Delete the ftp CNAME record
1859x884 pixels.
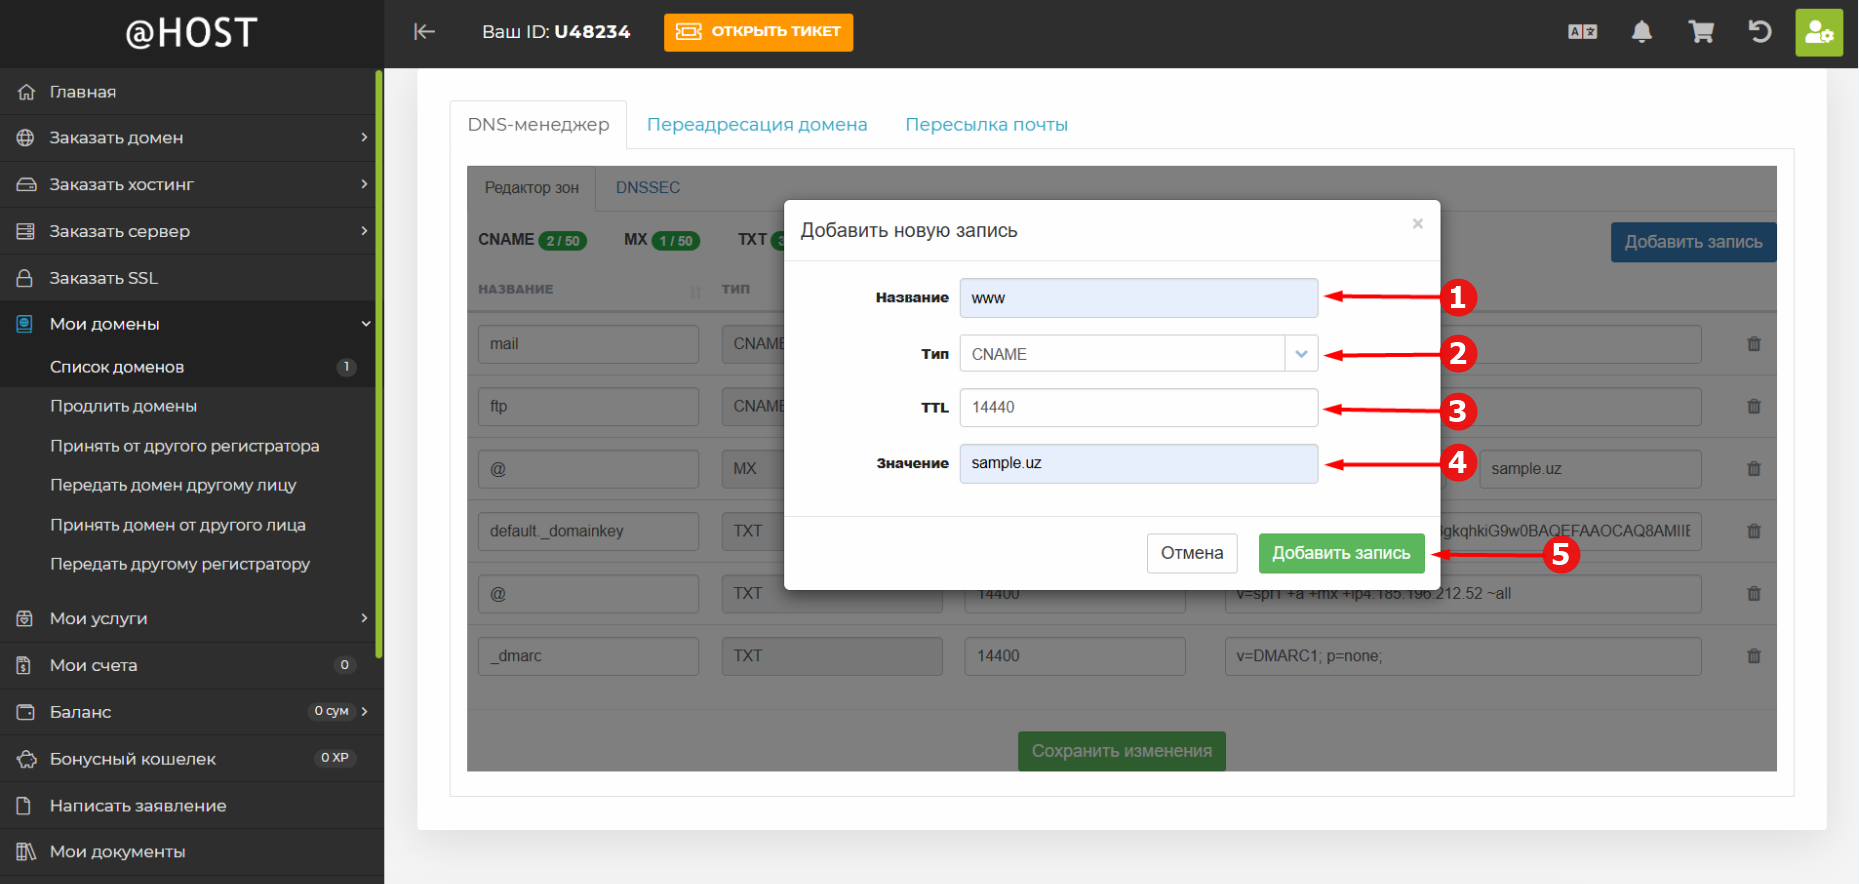point(1754,407)
